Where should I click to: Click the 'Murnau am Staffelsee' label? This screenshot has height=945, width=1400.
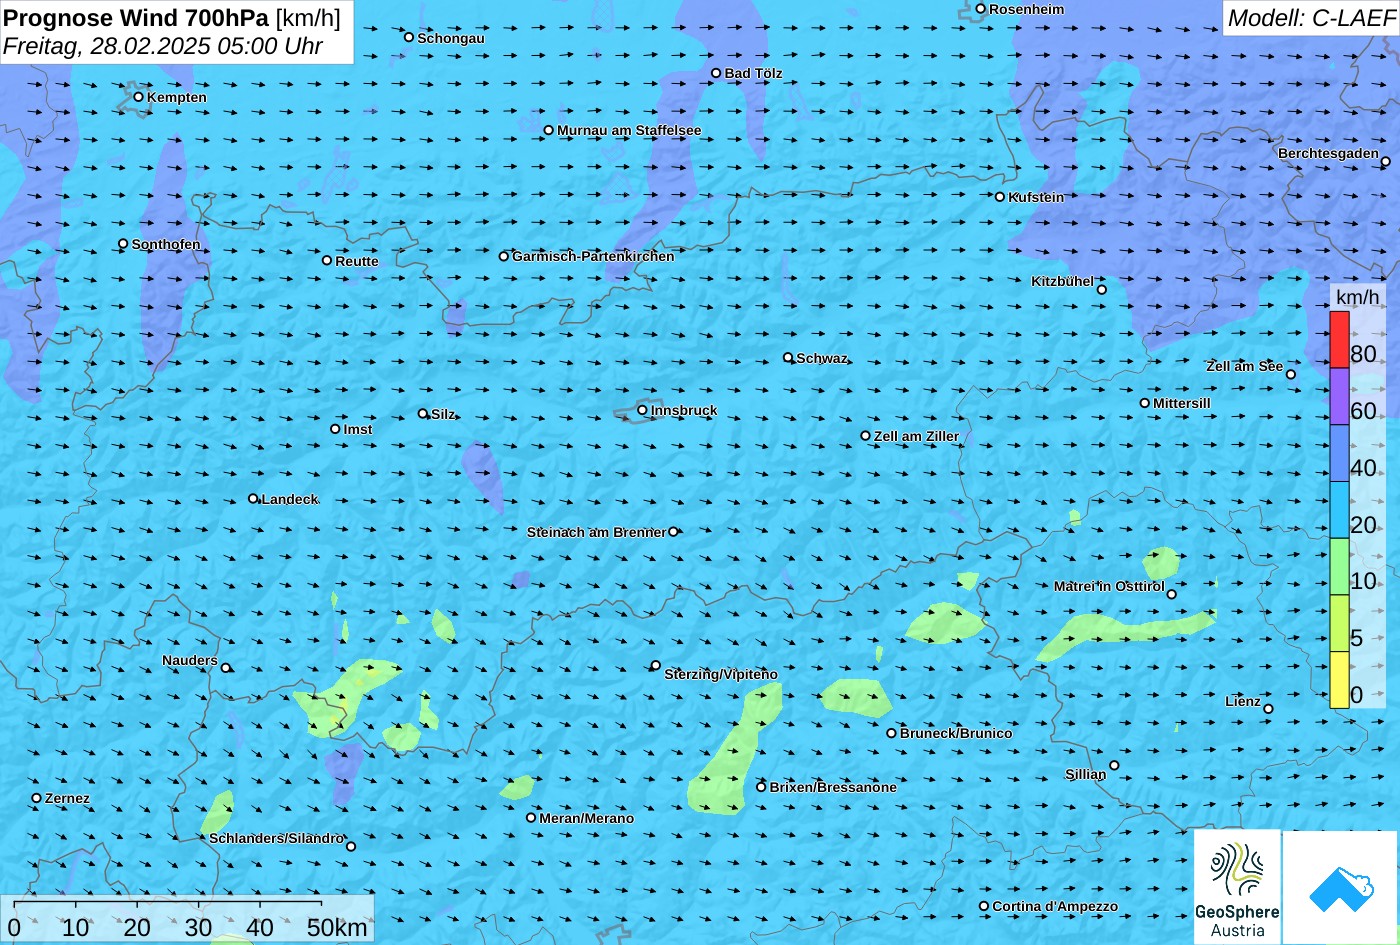[629, 130]
